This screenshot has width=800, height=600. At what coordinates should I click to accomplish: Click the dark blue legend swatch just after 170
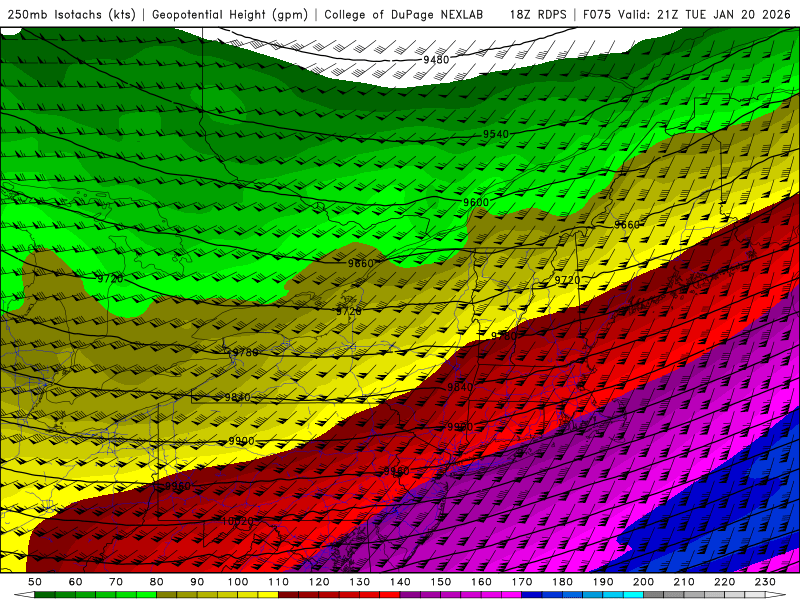pyautogui.click(x=532, y=595)
